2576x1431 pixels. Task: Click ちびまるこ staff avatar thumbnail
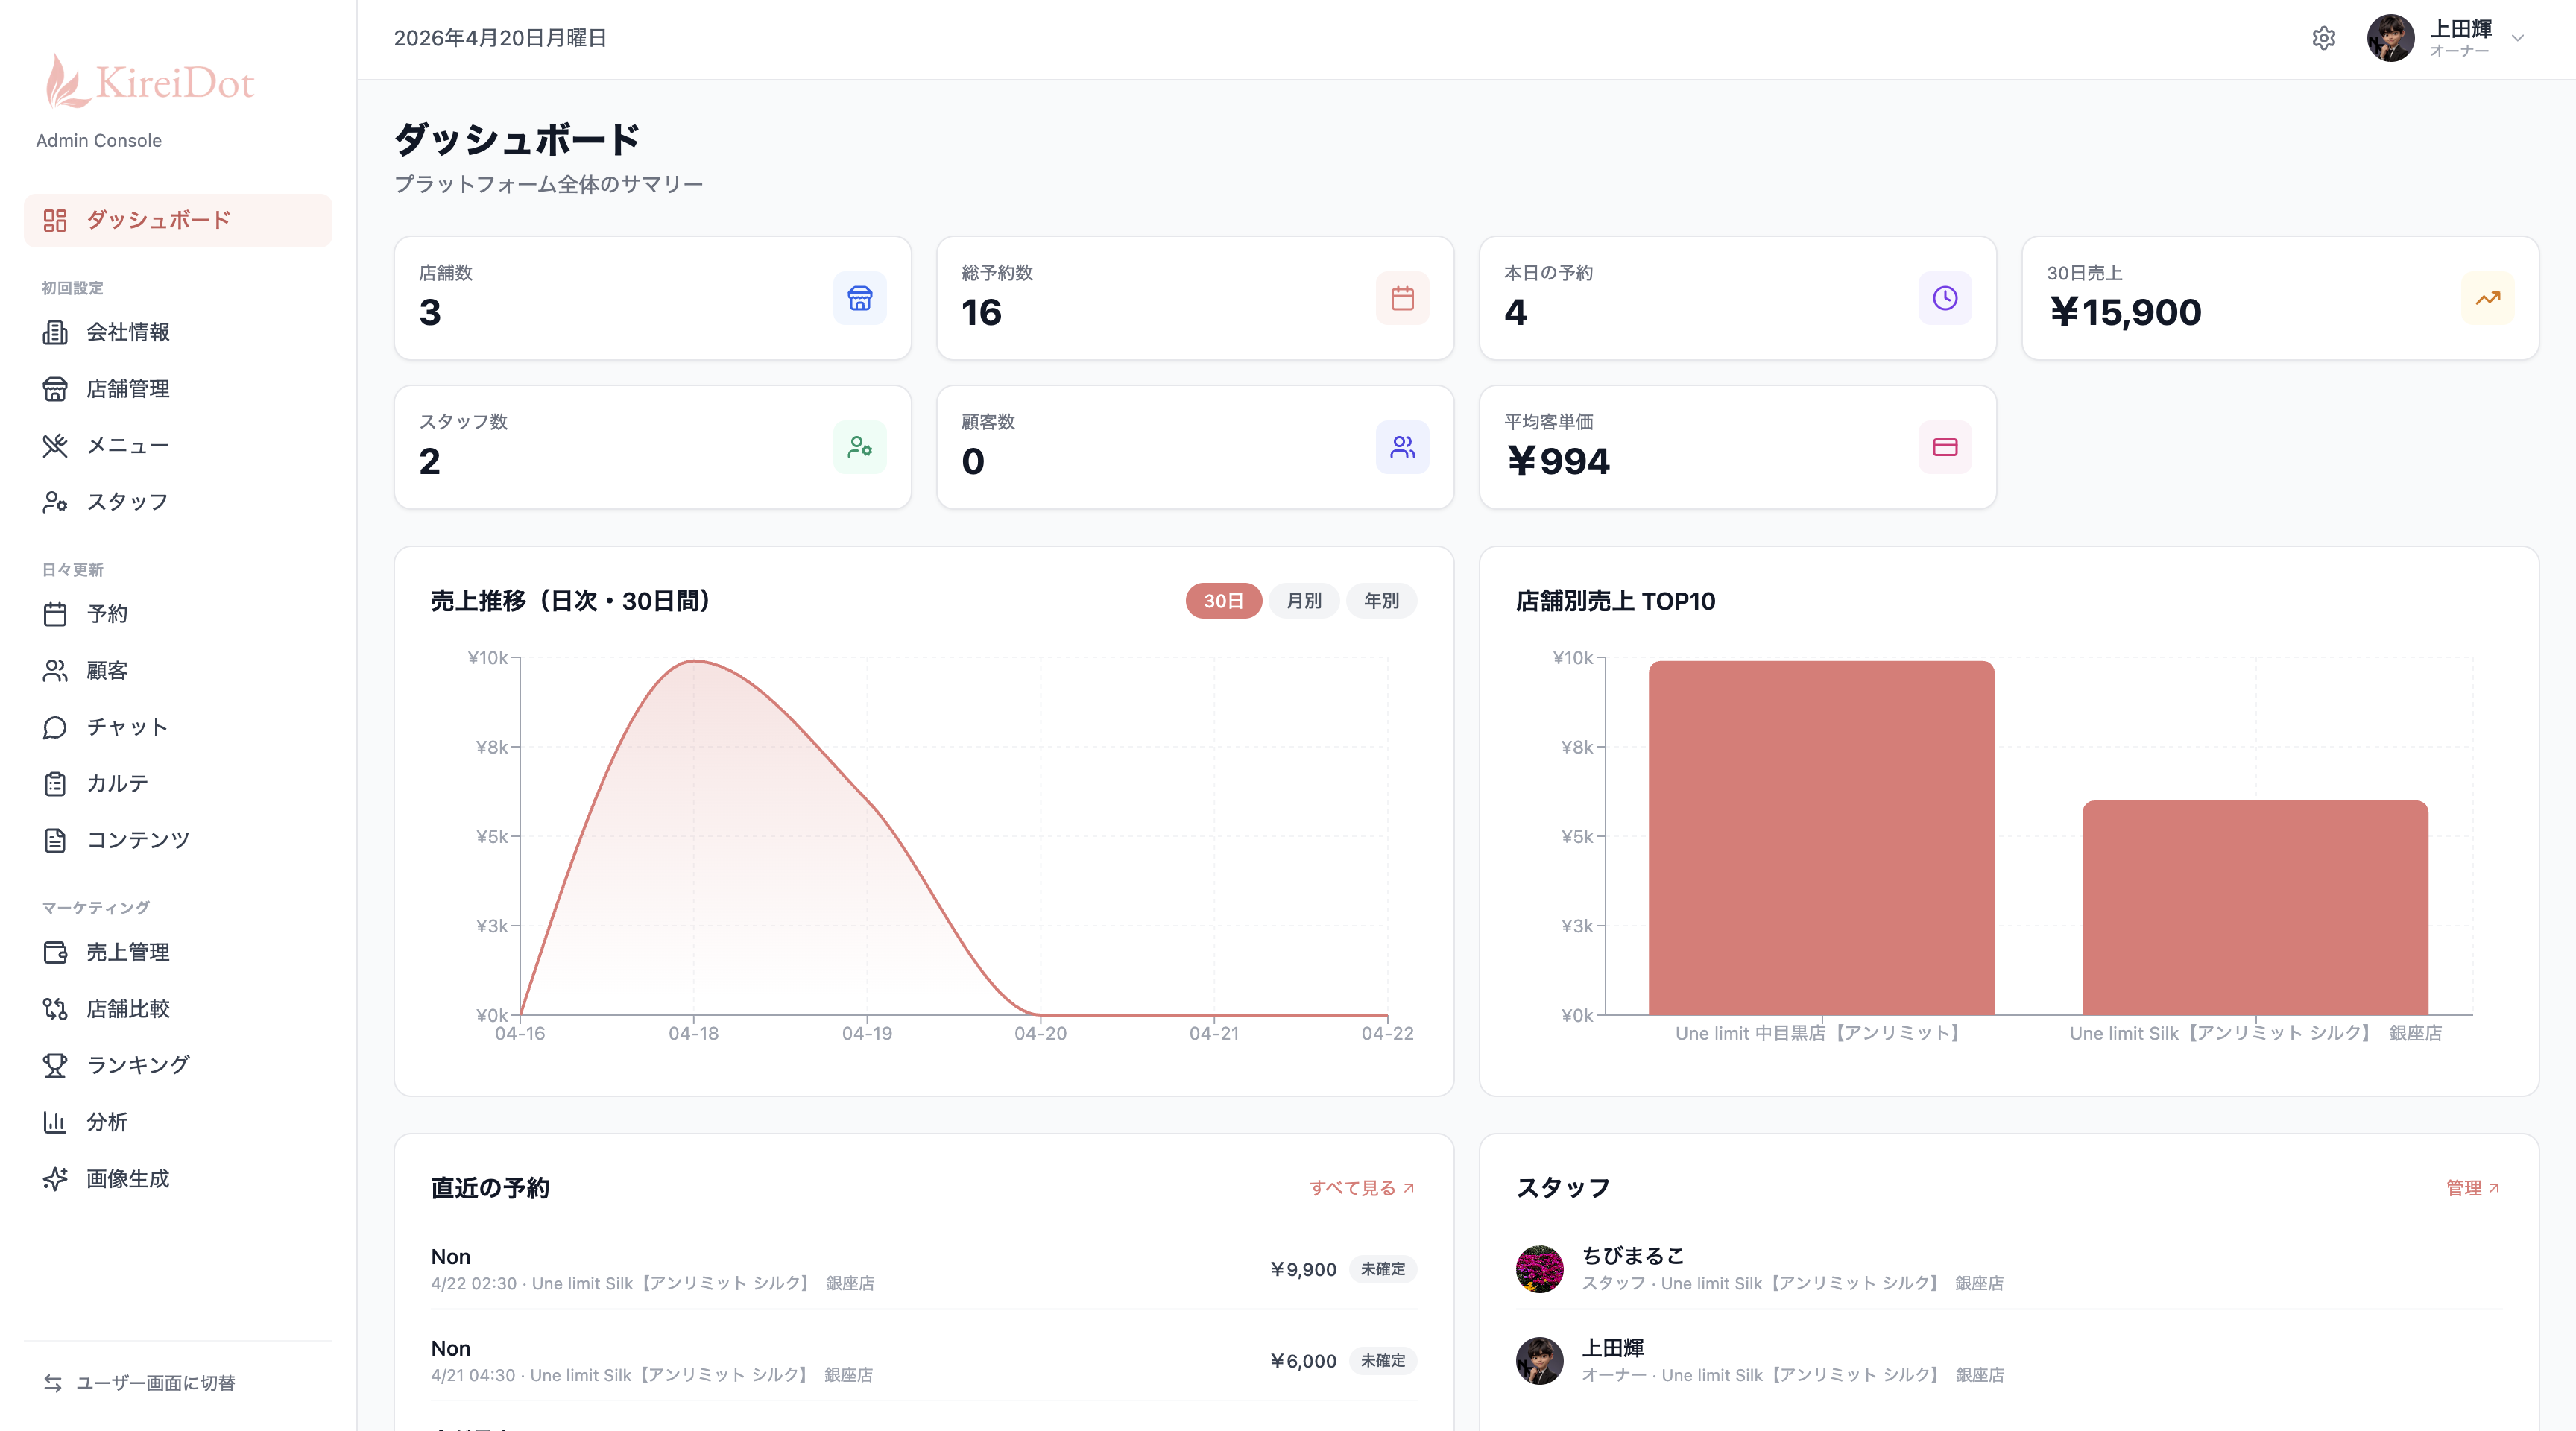point(1539,1268)
